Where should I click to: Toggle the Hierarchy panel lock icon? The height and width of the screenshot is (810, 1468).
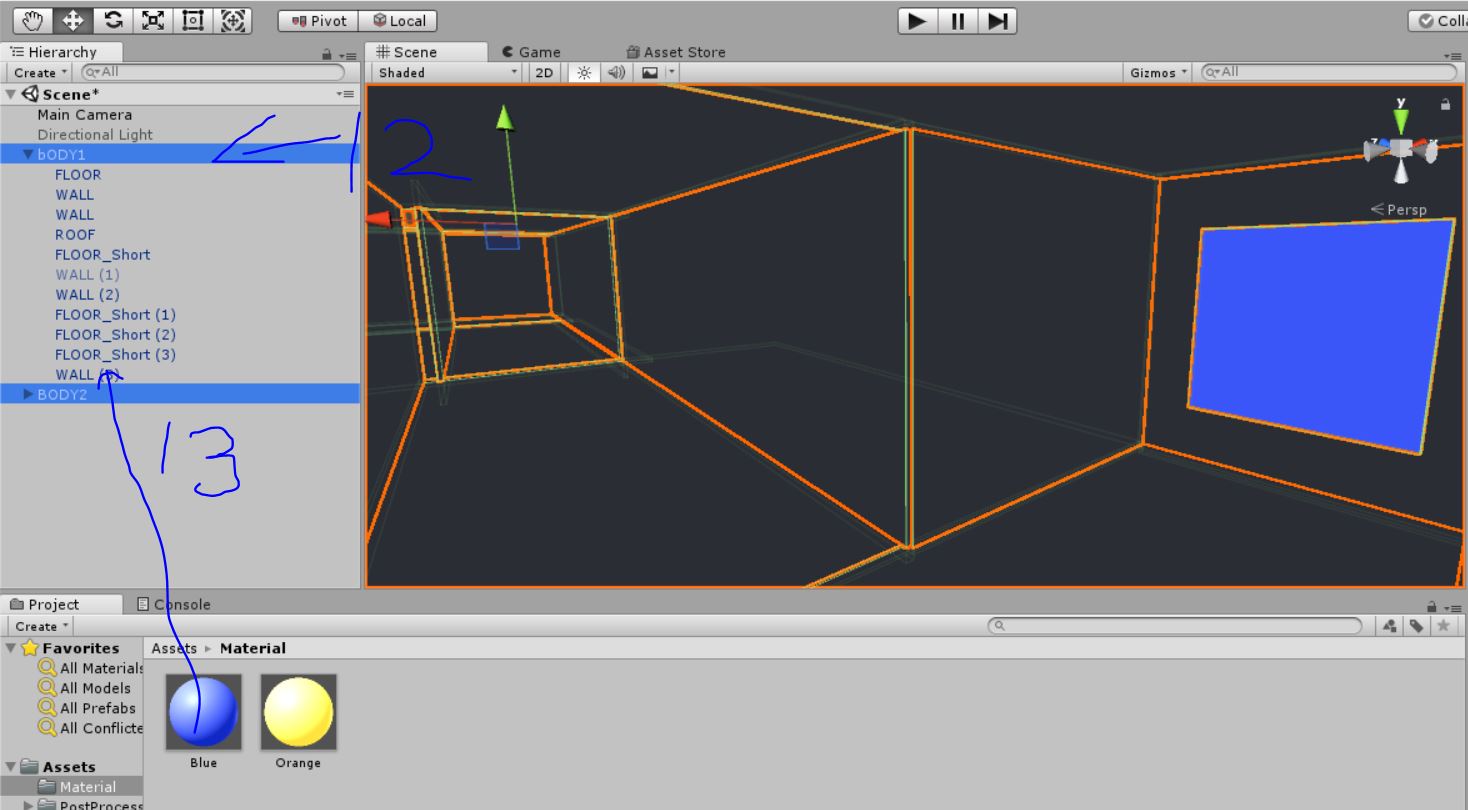coord(326,55)
